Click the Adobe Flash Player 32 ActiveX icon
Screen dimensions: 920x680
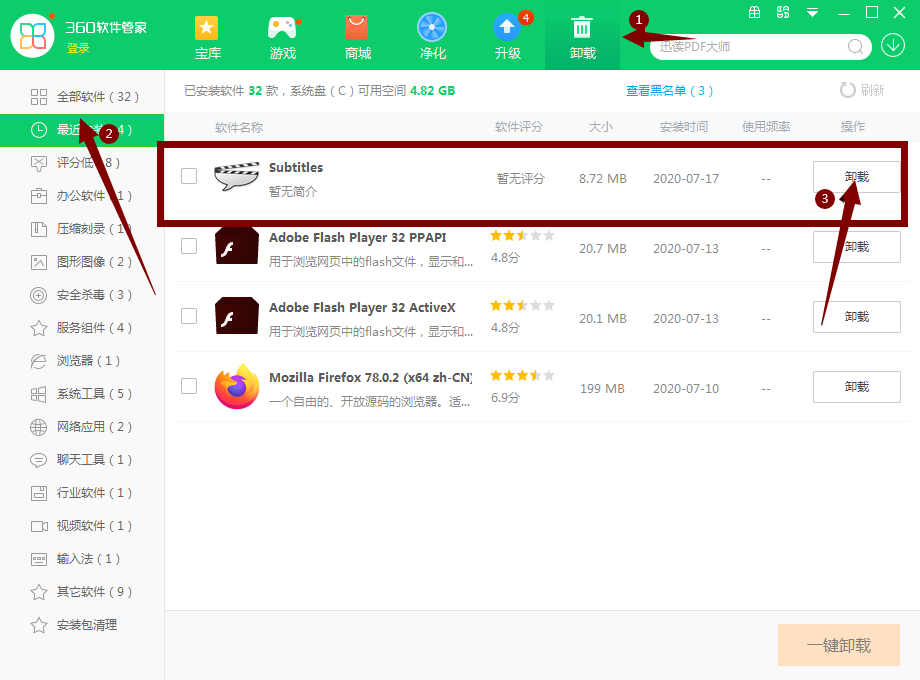(236, 316)
